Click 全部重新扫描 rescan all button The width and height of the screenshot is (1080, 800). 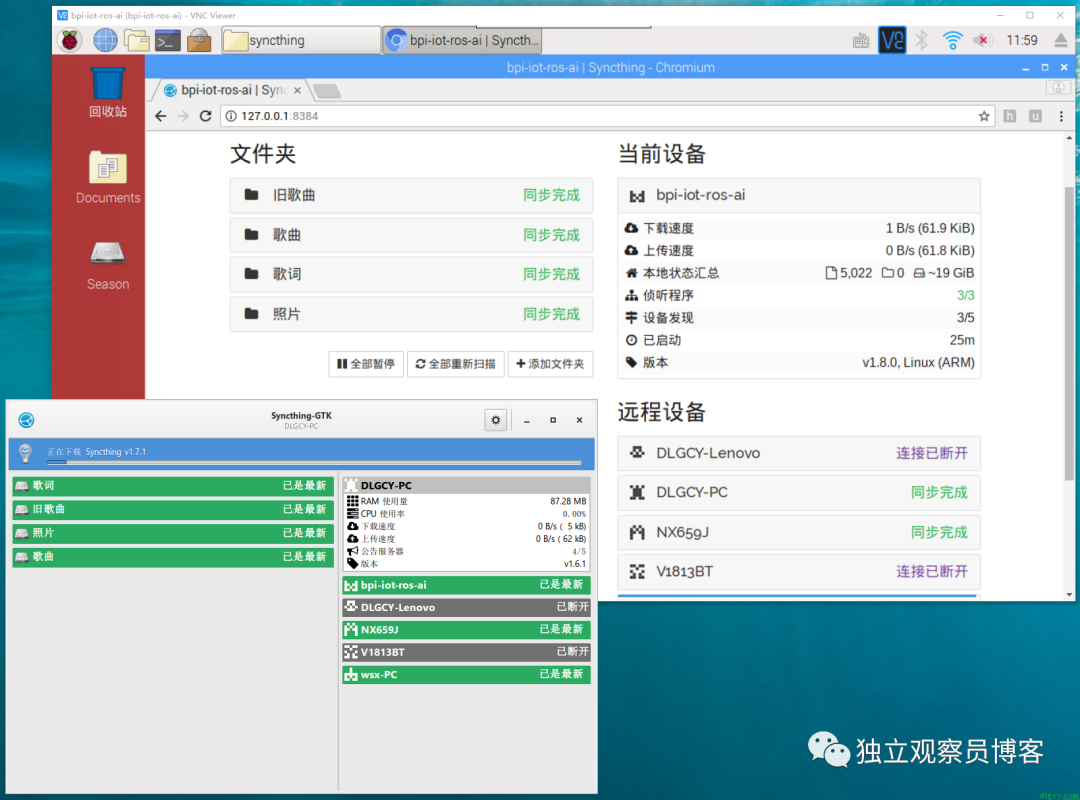pos(455,364)
